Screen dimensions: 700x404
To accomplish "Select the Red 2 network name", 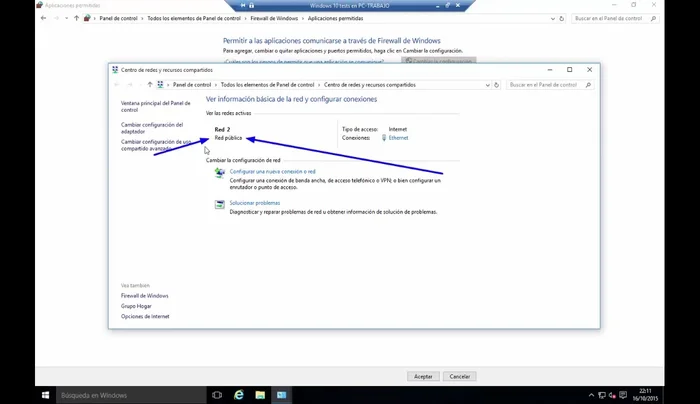I will tap(222, 129).
